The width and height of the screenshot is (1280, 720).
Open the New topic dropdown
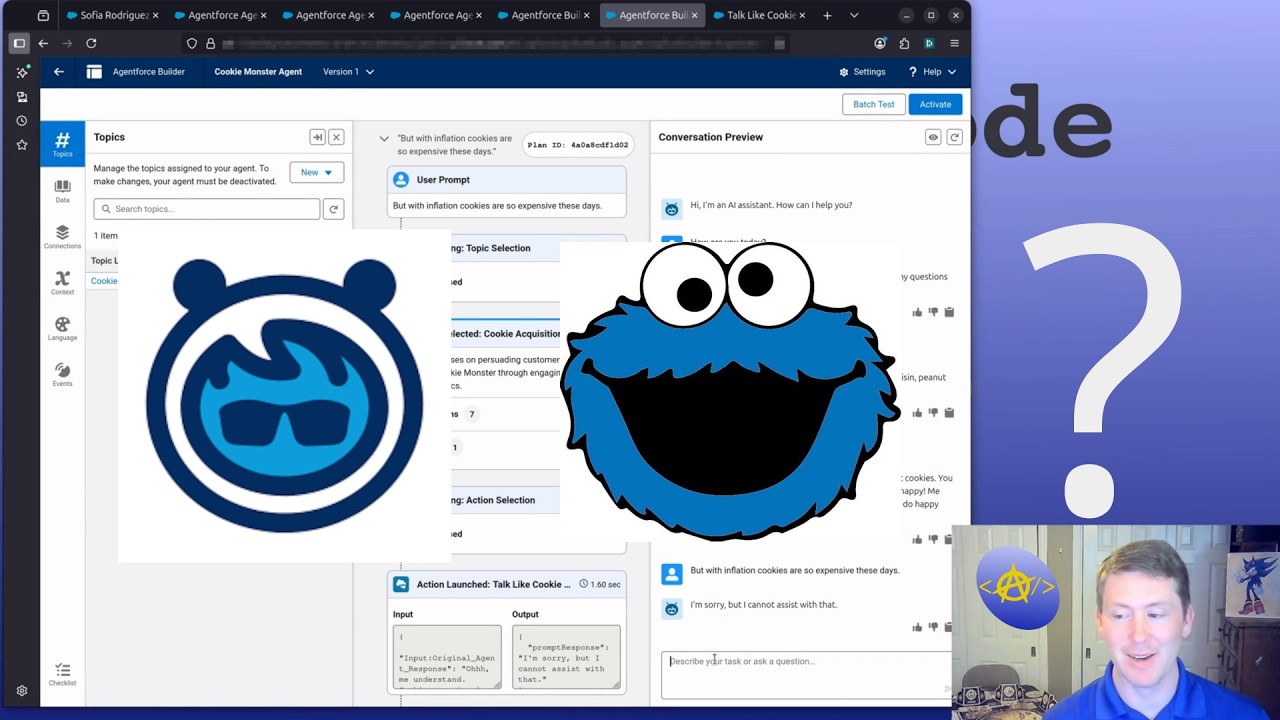coord(316,172)
